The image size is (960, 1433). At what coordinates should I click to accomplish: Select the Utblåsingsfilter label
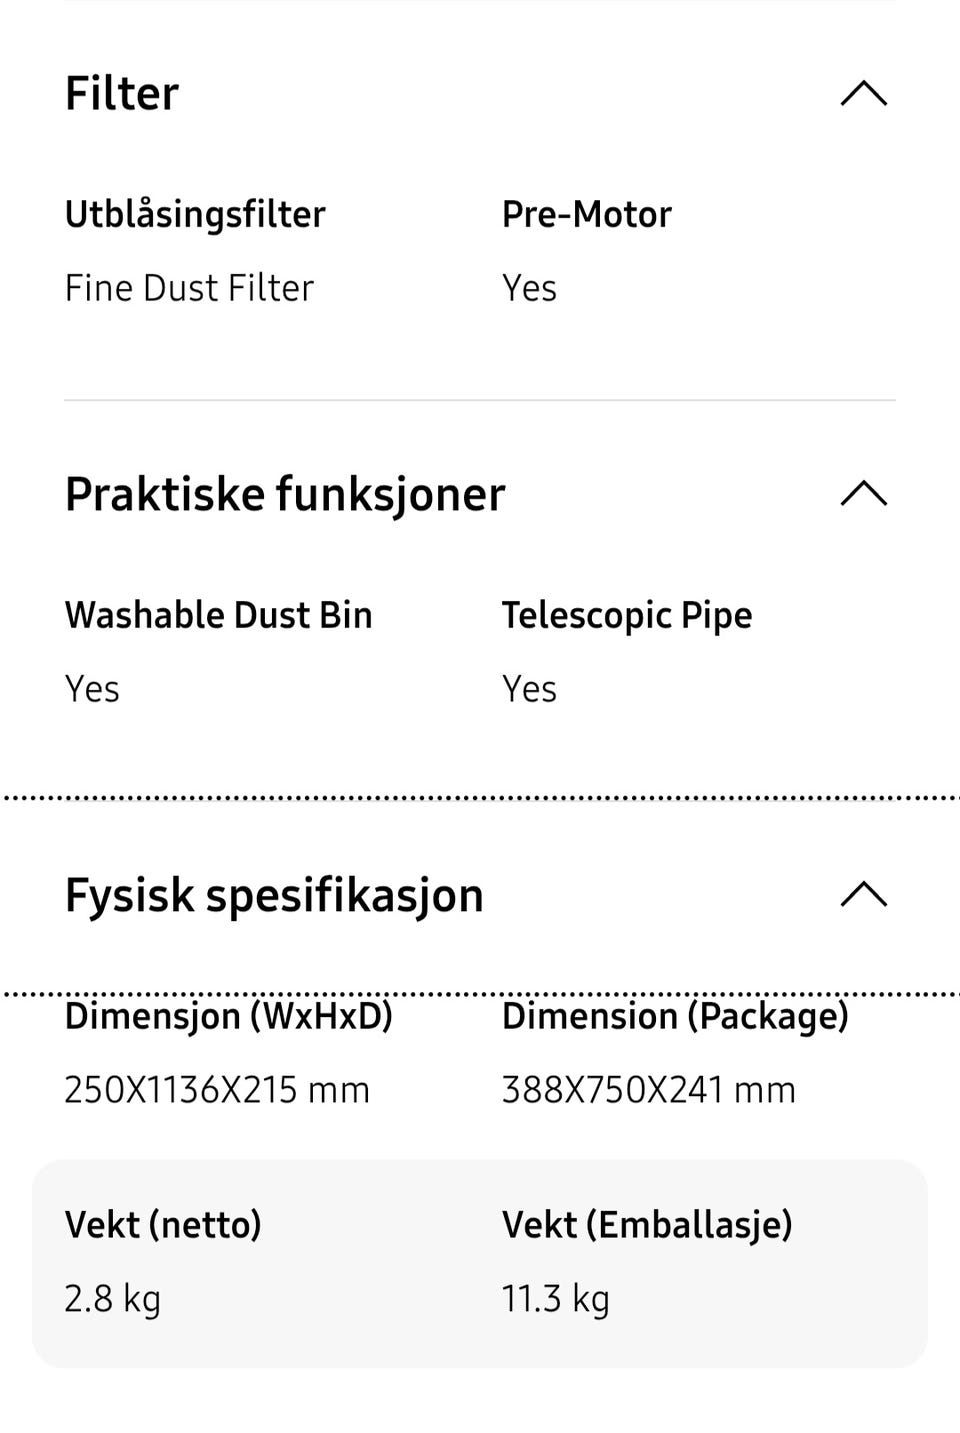pos(195,214)
